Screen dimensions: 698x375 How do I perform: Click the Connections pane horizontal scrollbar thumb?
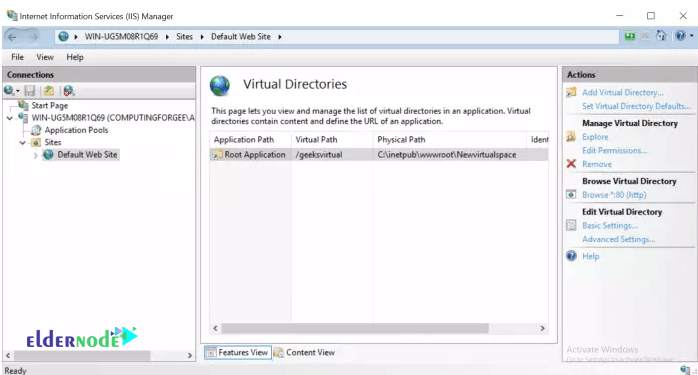click(82, 356)
